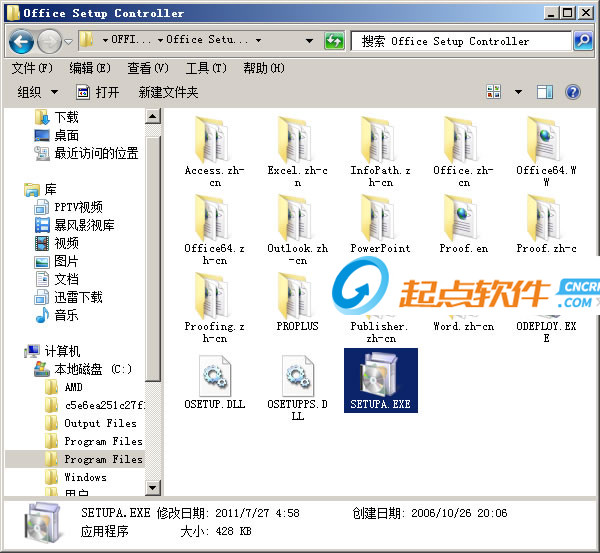The image size is (600, 553).
Task: Open the Office64.zh-cn folder
Action: click(214, 230)
